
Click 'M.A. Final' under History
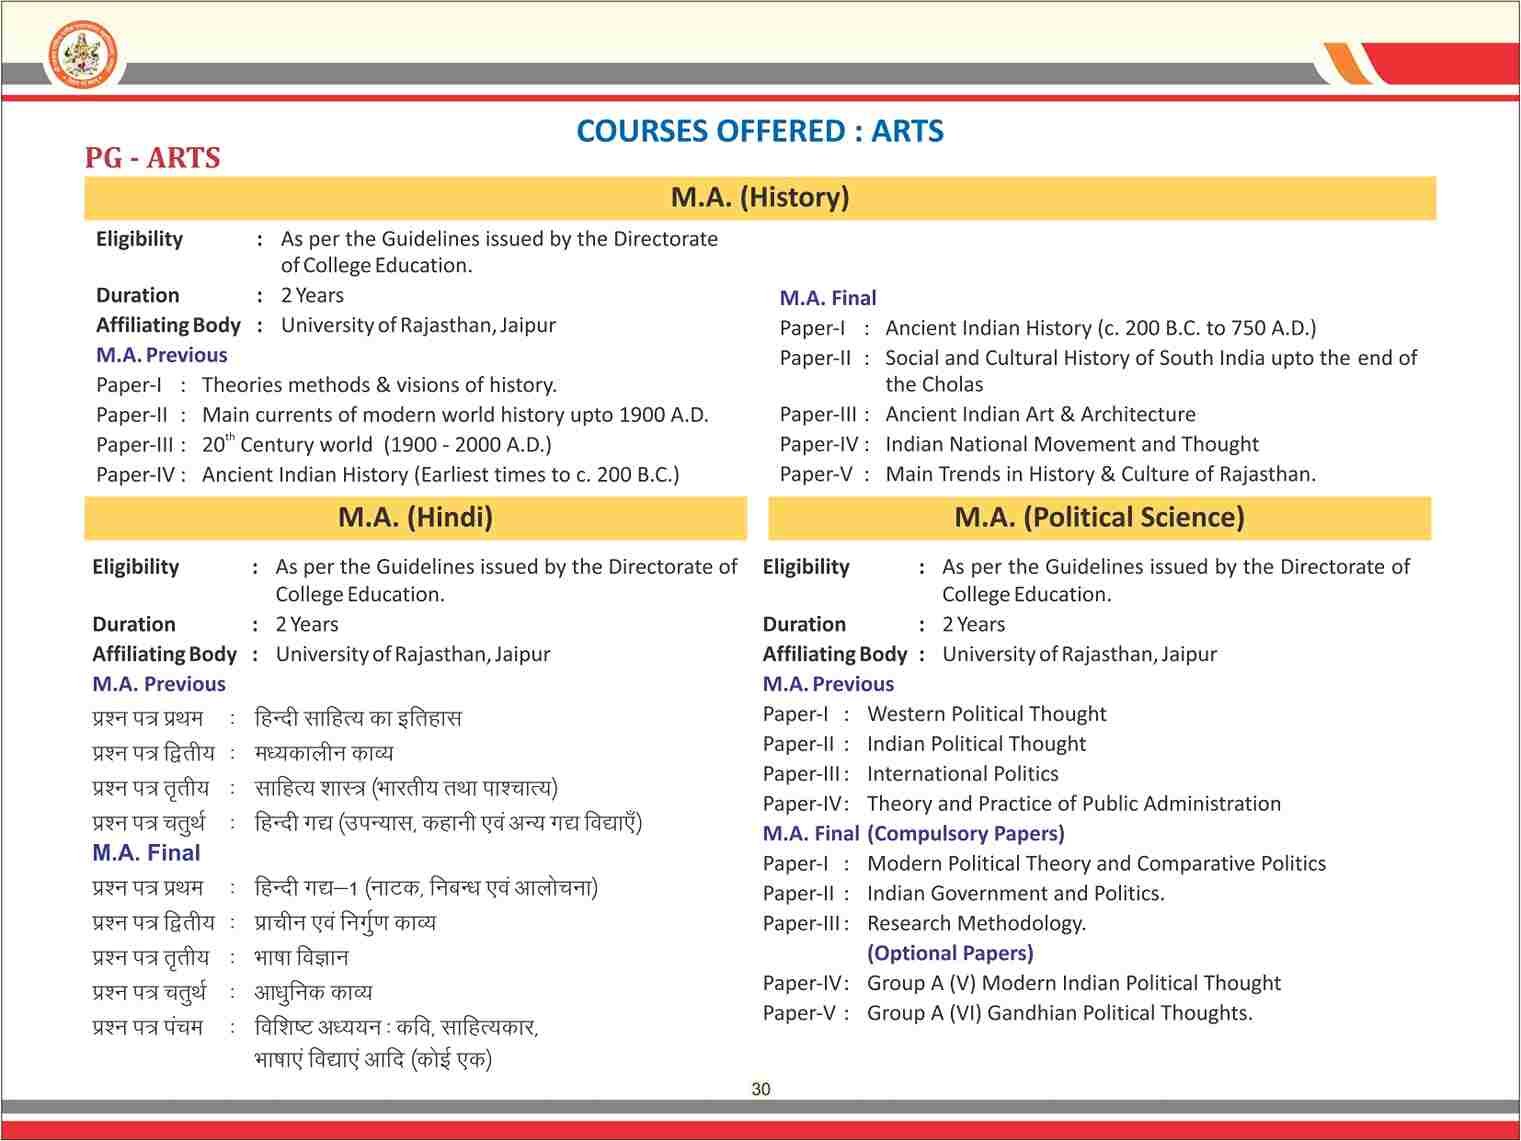pyautogui.click(x=828, y=298)
